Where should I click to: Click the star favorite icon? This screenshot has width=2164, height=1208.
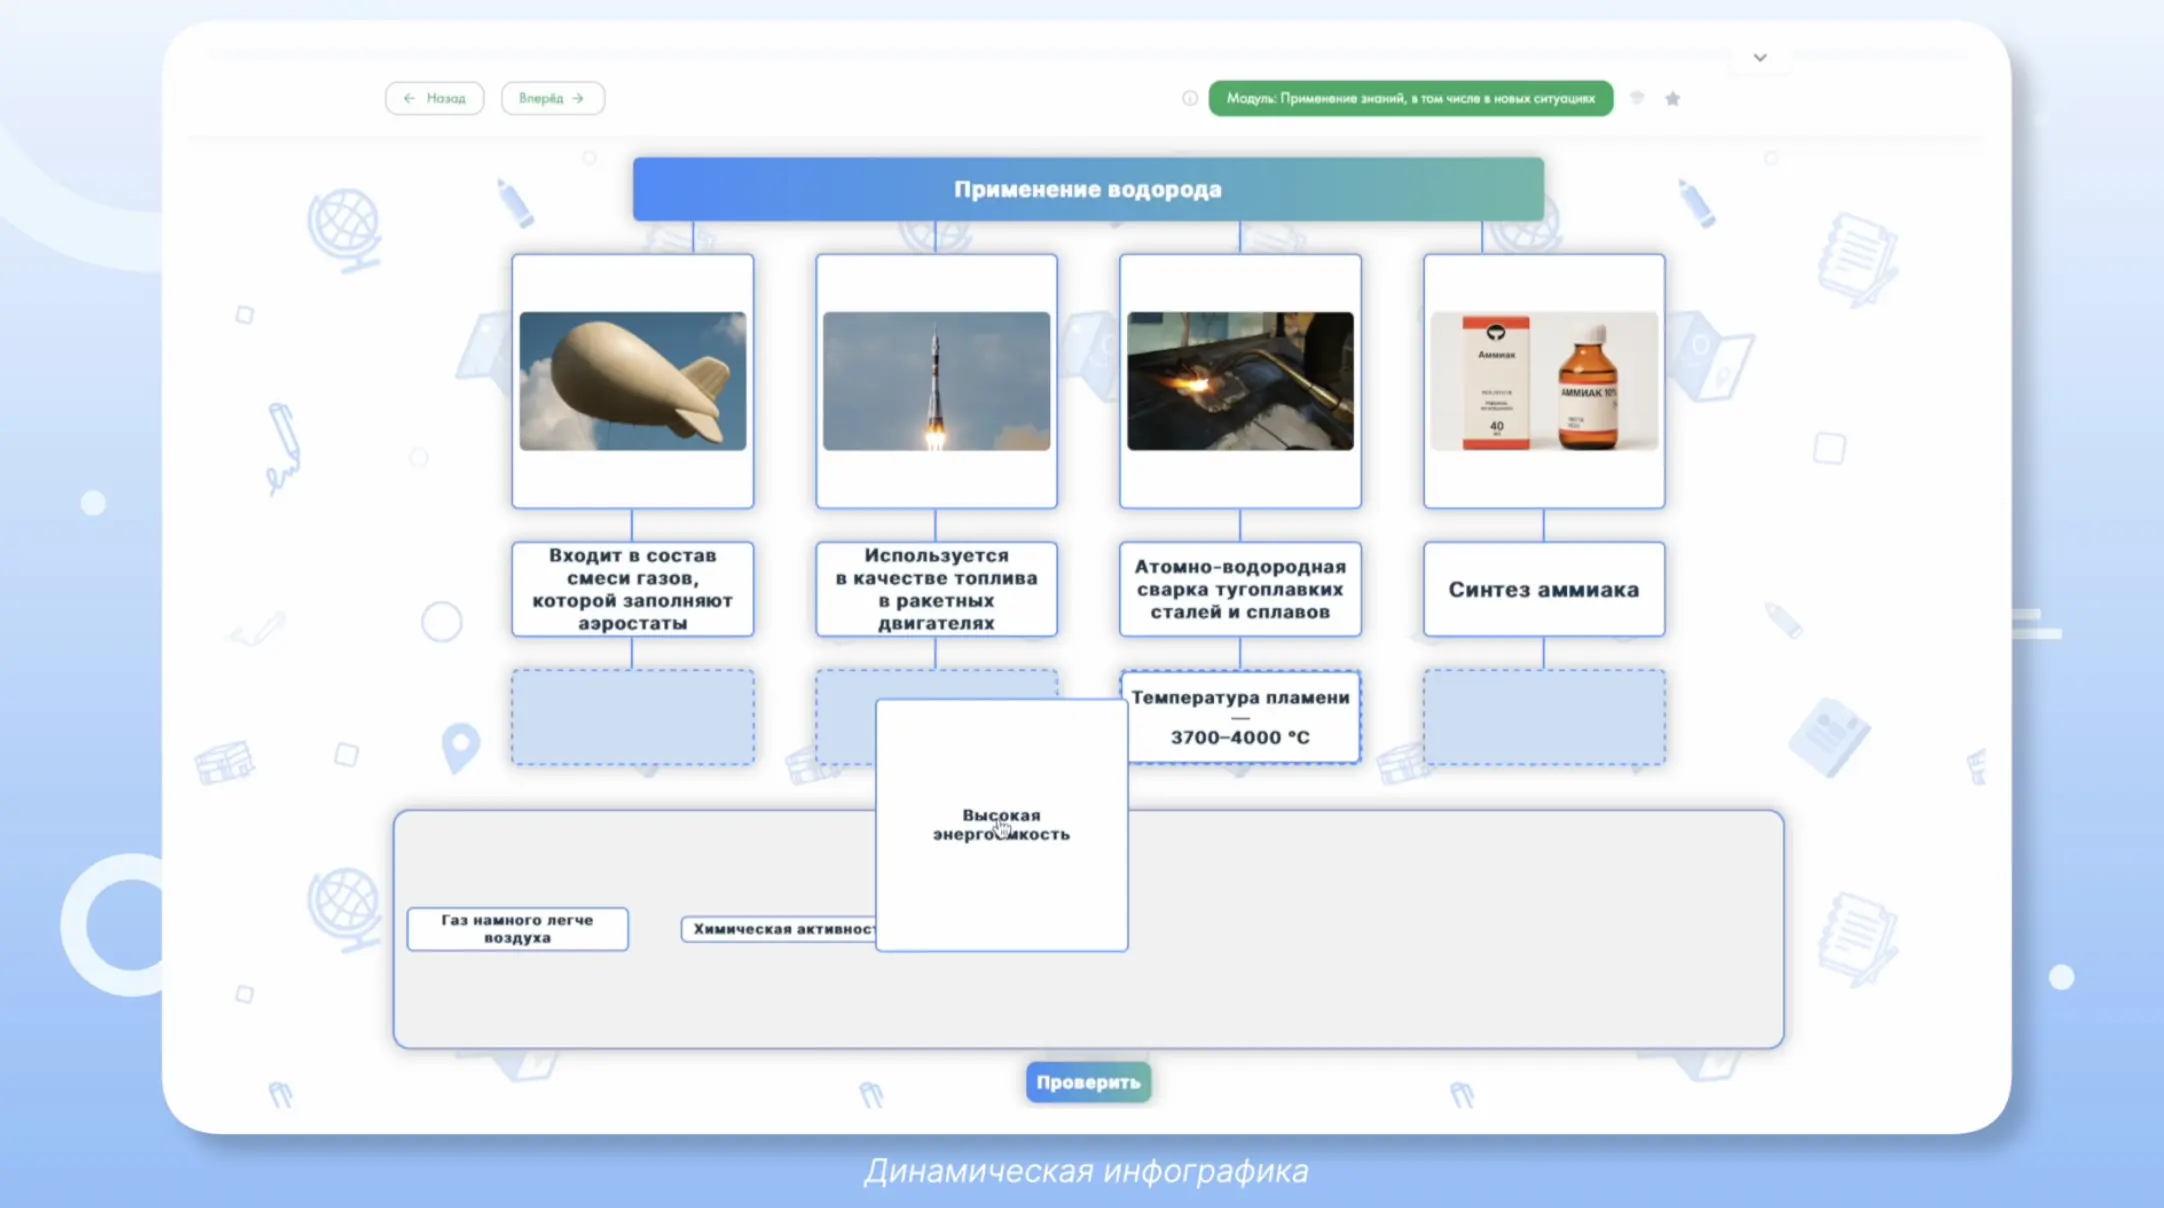1672,98
